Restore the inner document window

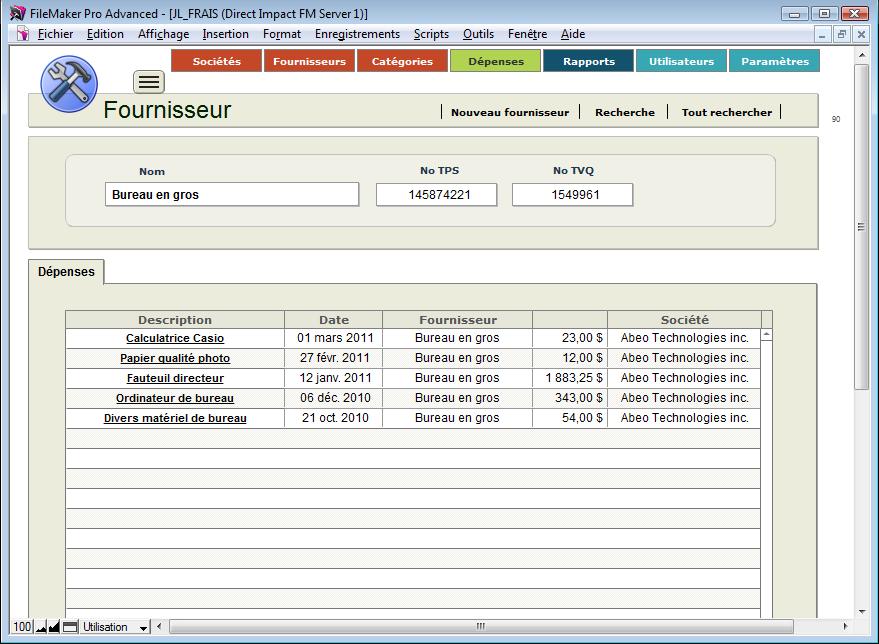point(841,35)
